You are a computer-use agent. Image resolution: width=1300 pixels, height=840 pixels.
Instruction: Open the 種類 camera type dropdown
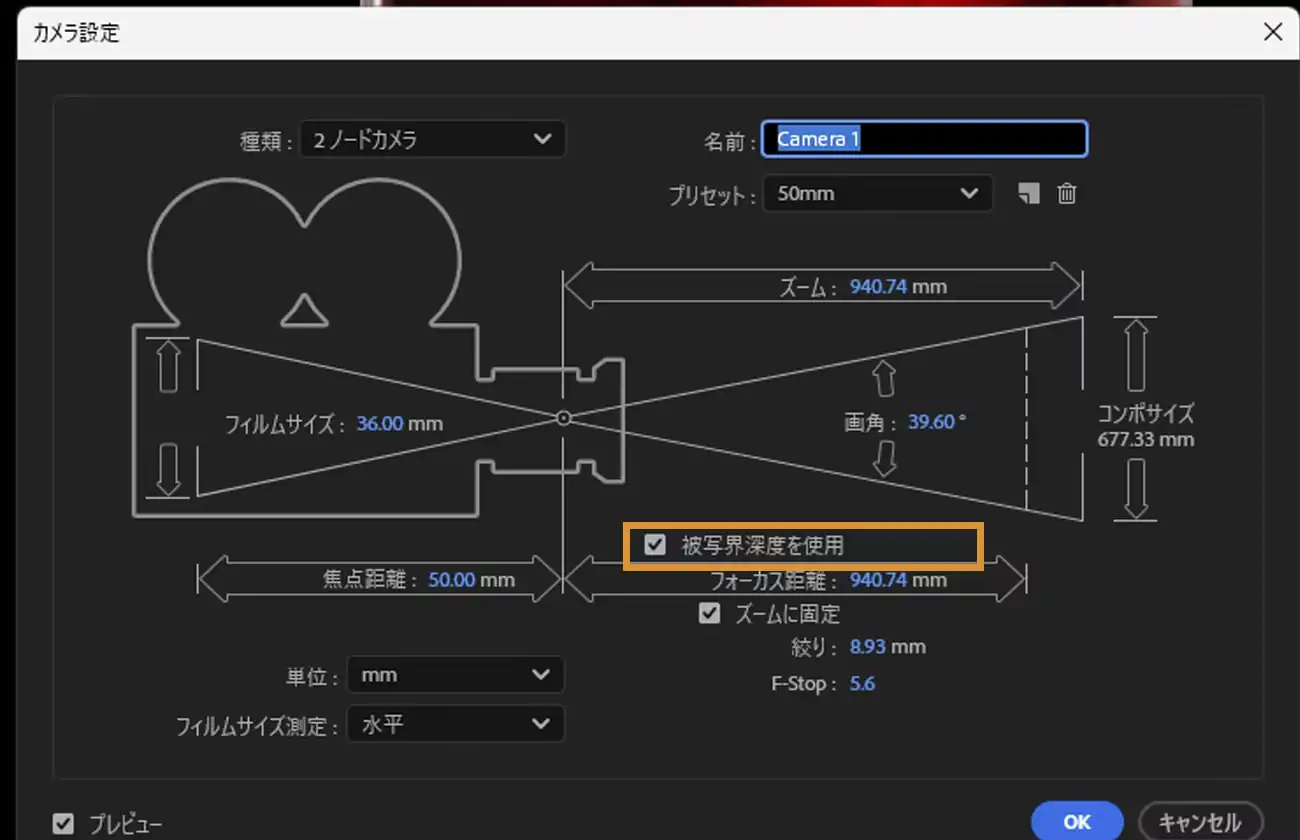(432, 139)
